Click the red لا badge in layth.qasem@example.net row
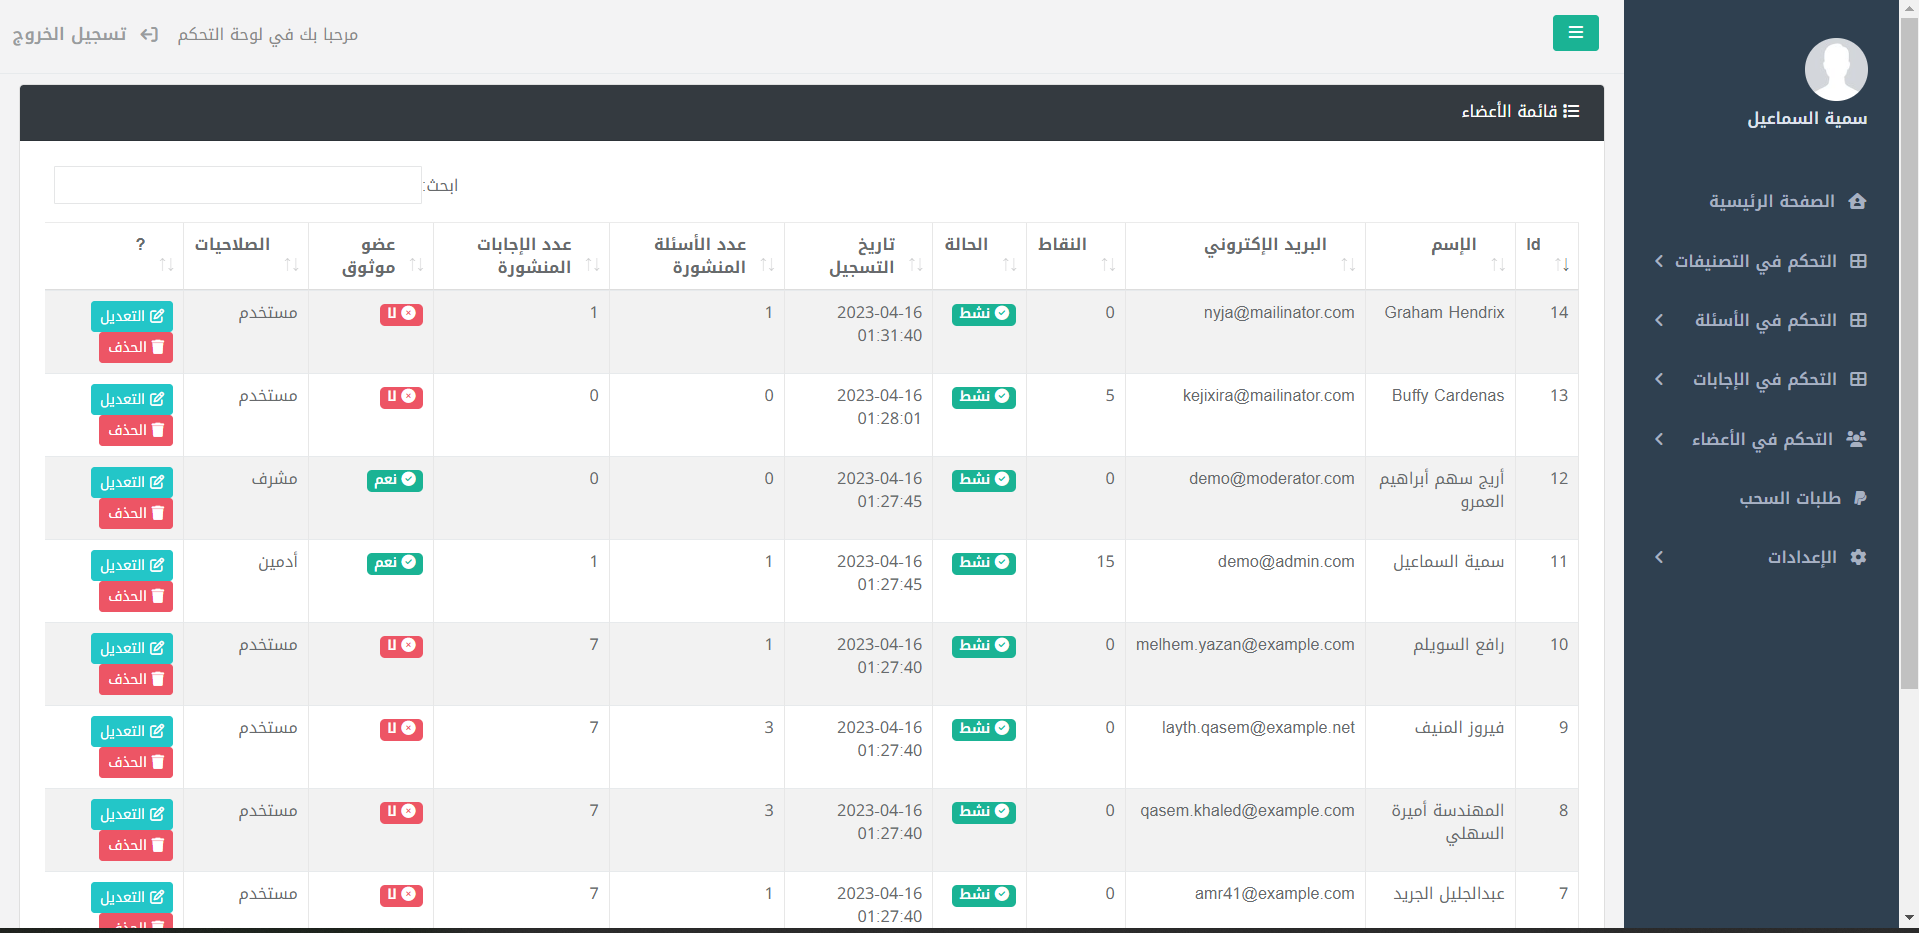The height and width of the screenshot is (933, 1919). pyautogui.click(x=401, y=729)
